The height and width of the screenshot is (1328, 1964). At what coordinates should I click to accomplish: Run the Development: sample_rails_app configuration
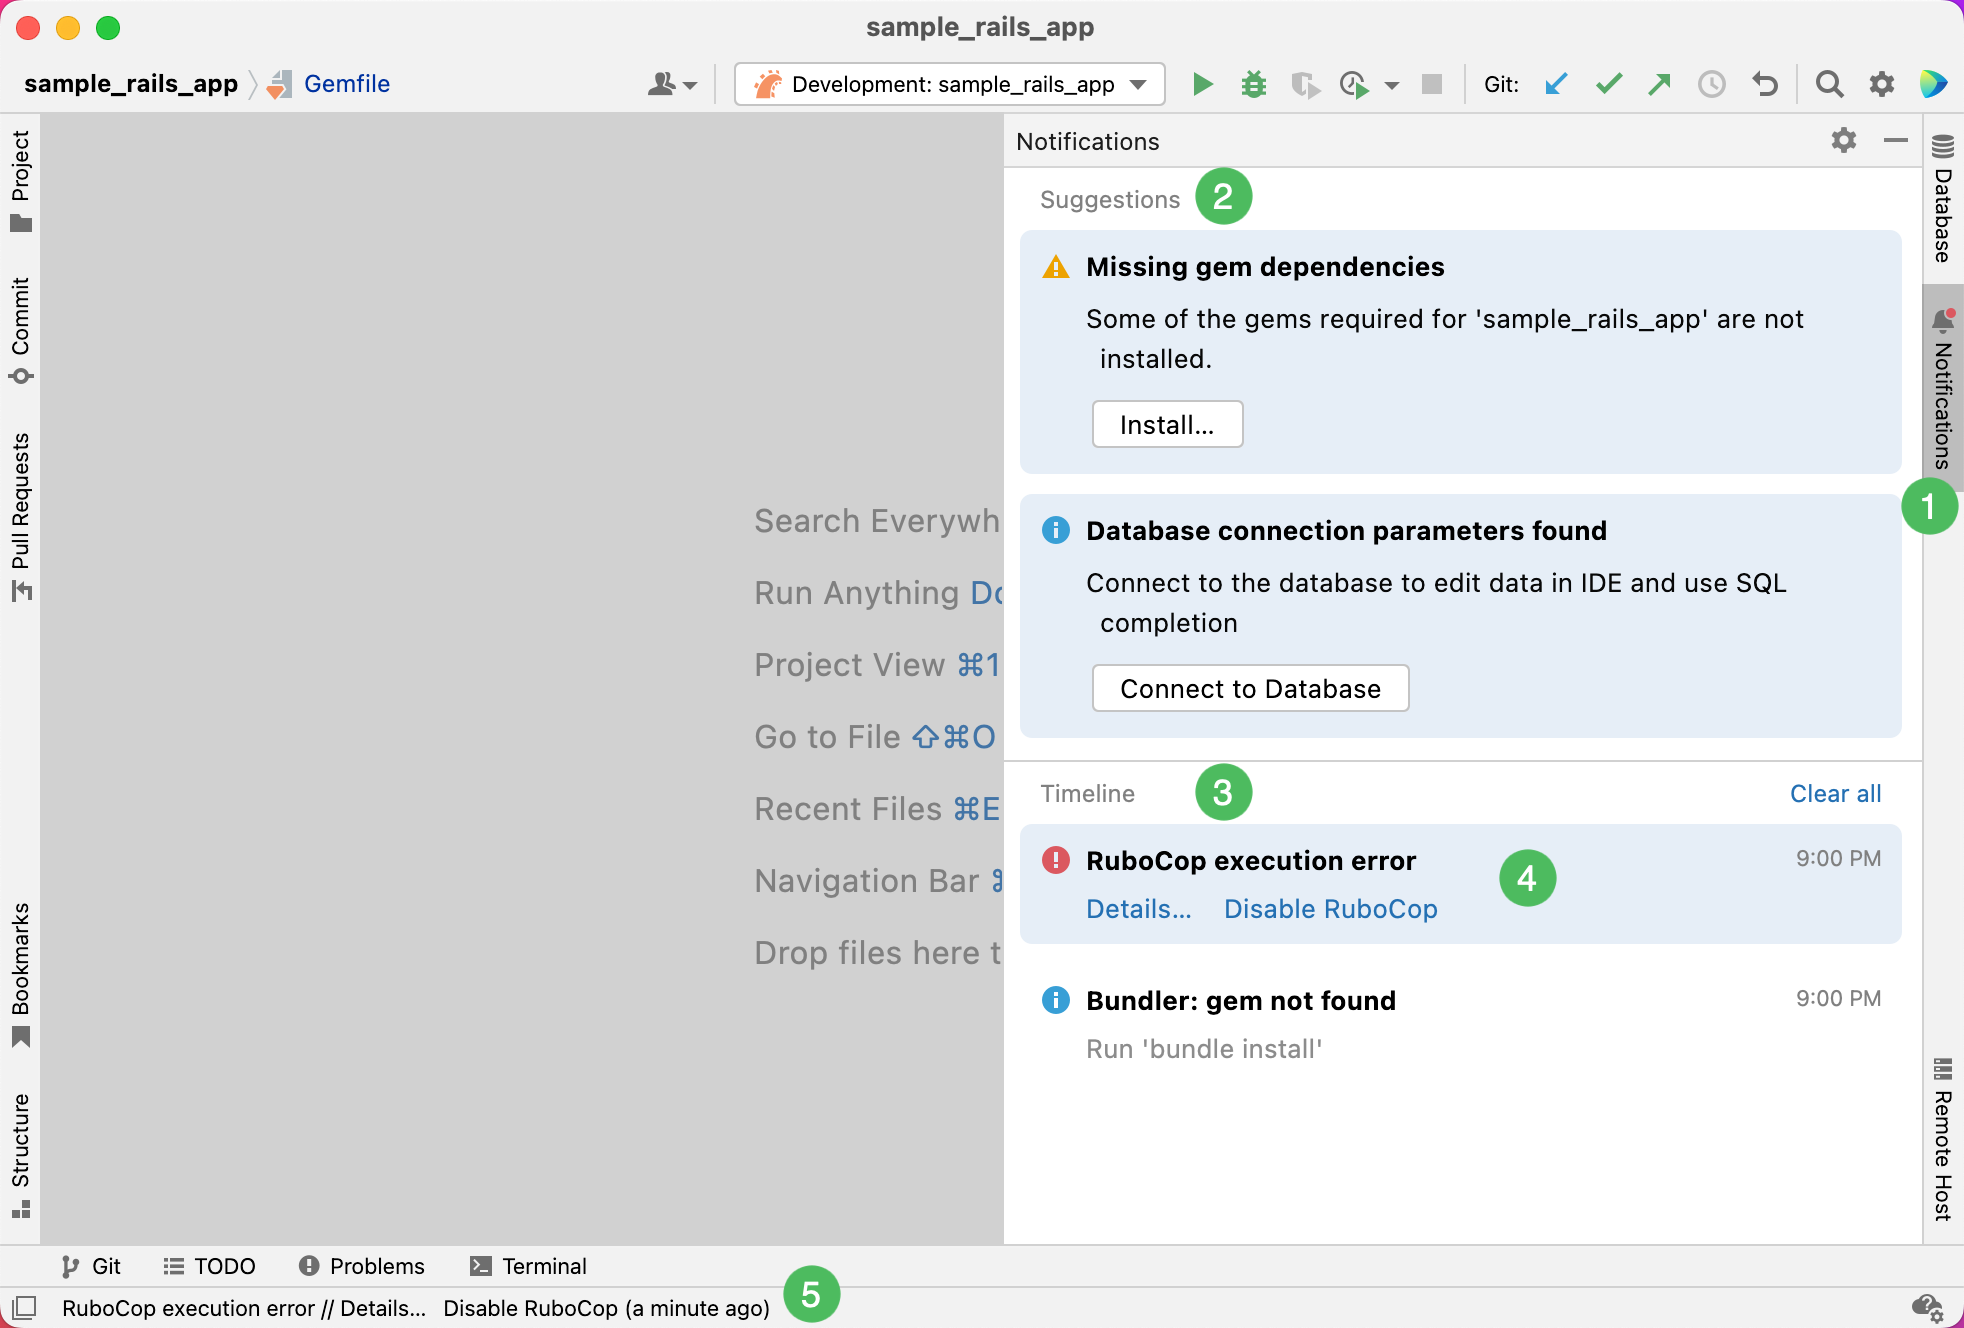point(1202,84)
